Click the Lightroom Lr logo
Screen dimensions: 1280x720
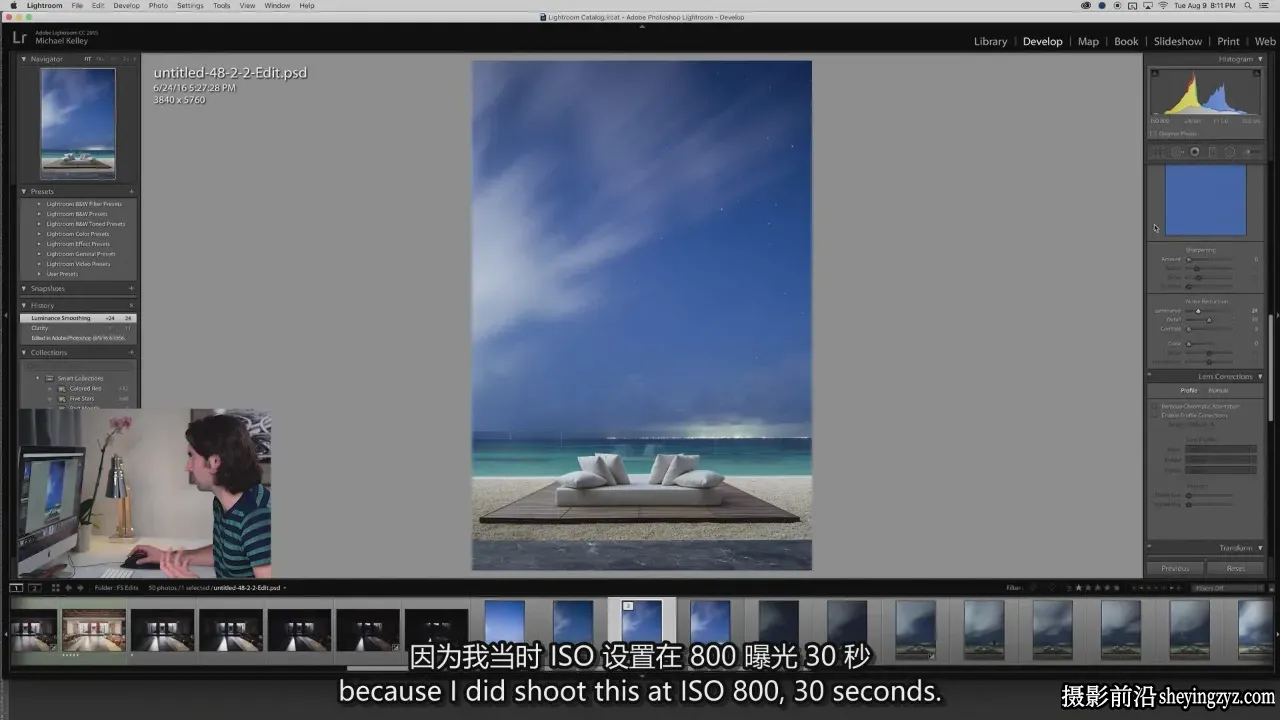19,38
